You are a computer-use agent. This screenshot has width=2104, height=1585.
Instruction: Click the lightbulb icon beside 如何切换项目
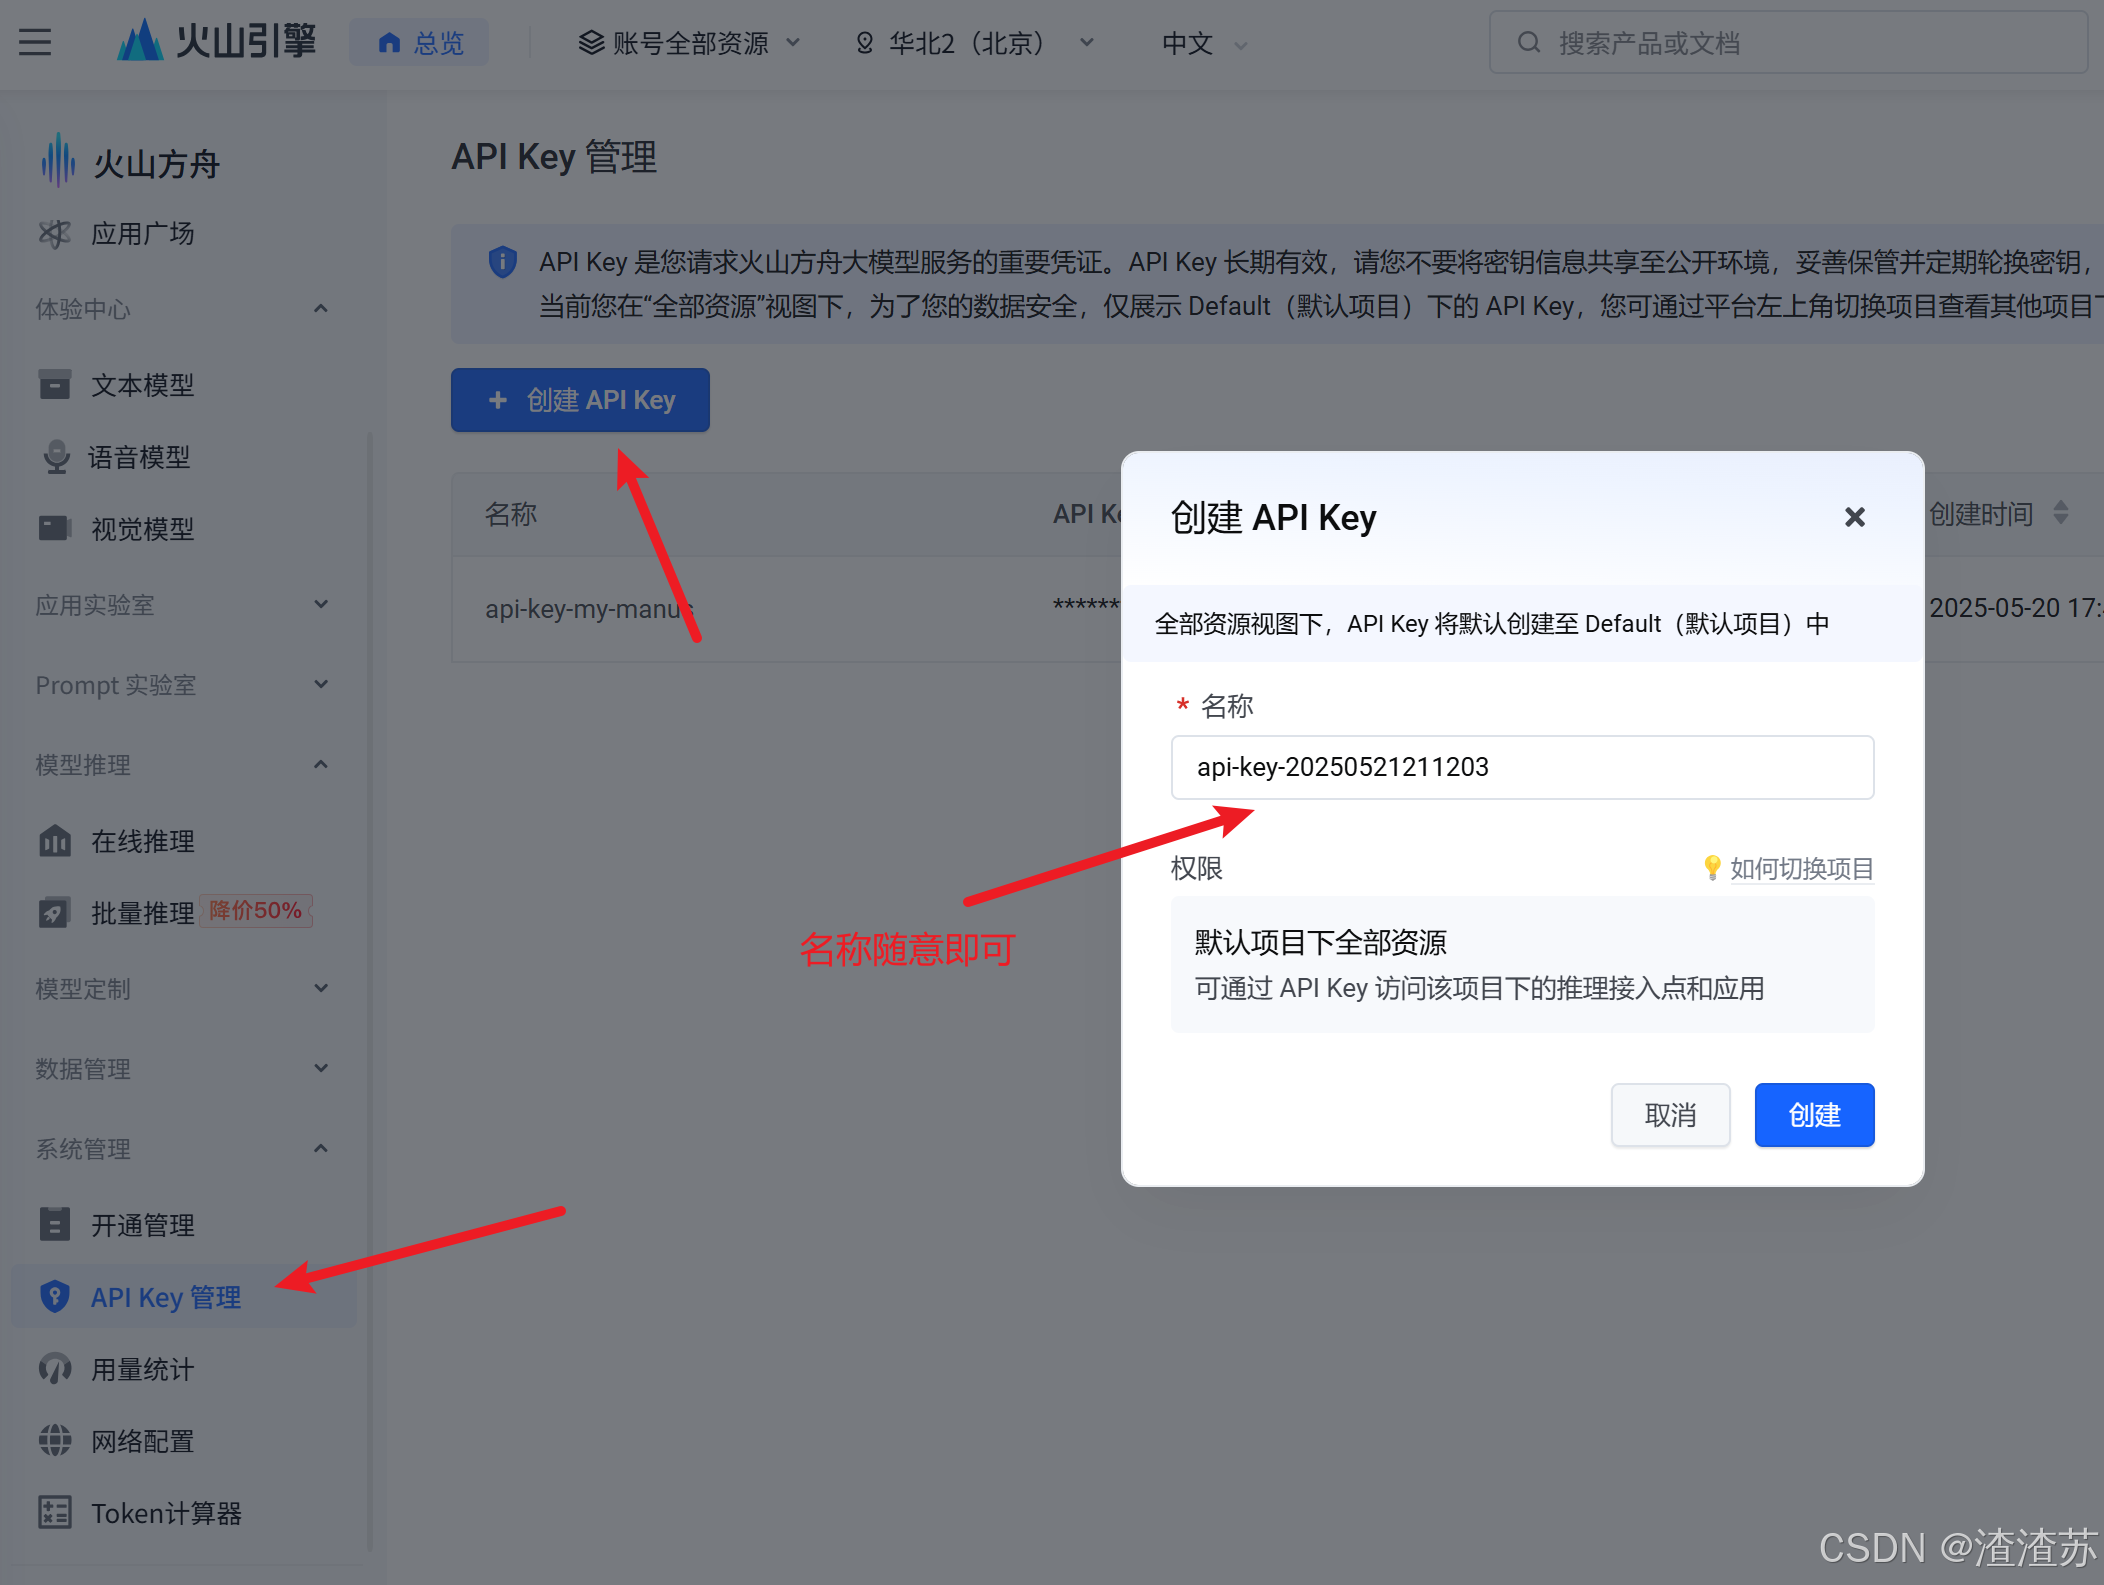coord(1712,867)
